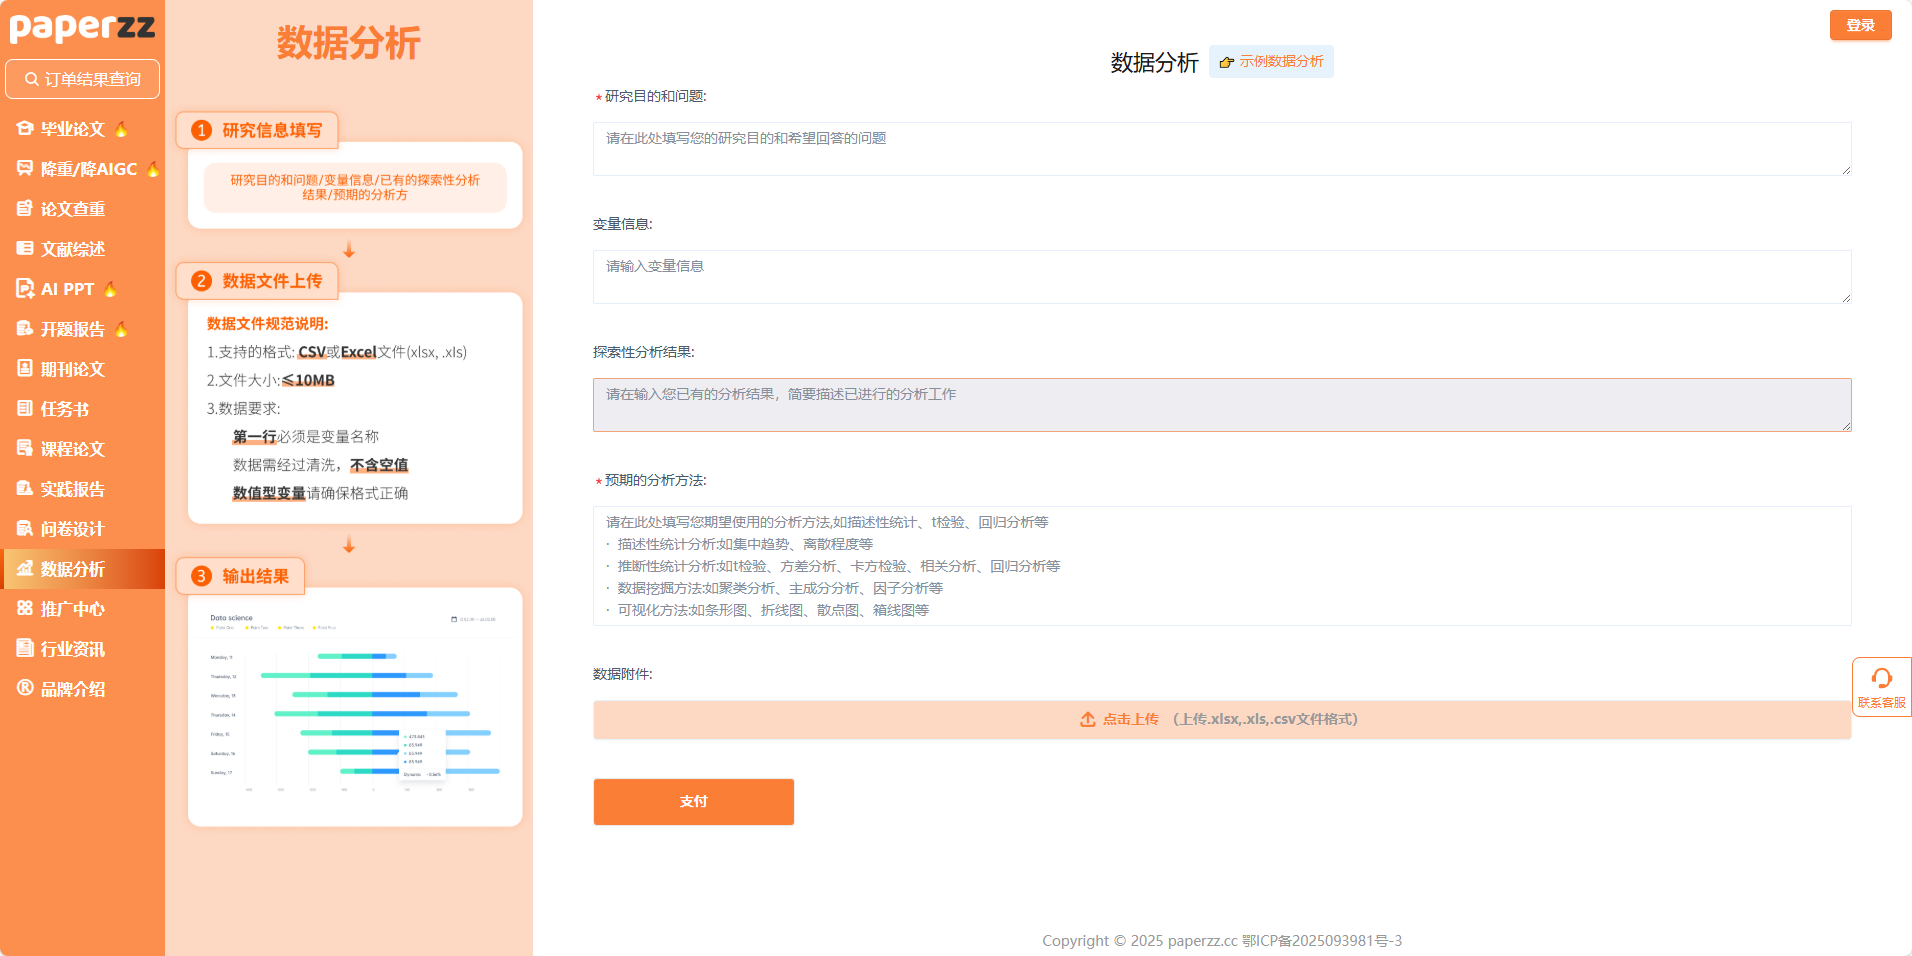Open the 订单结果查询 search box
This screenshot has height=956, width=1912.
(x=82, y=79)
